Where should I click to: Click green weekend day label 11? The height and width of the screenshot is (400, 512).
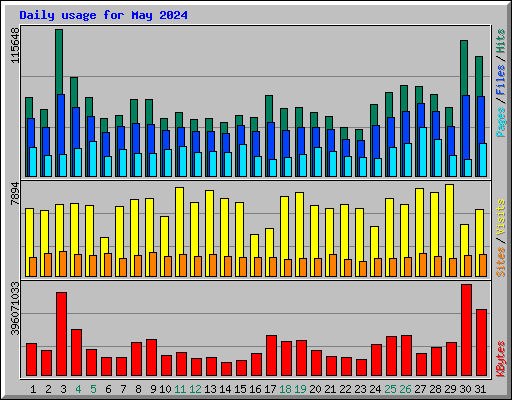tap(180, 389)
